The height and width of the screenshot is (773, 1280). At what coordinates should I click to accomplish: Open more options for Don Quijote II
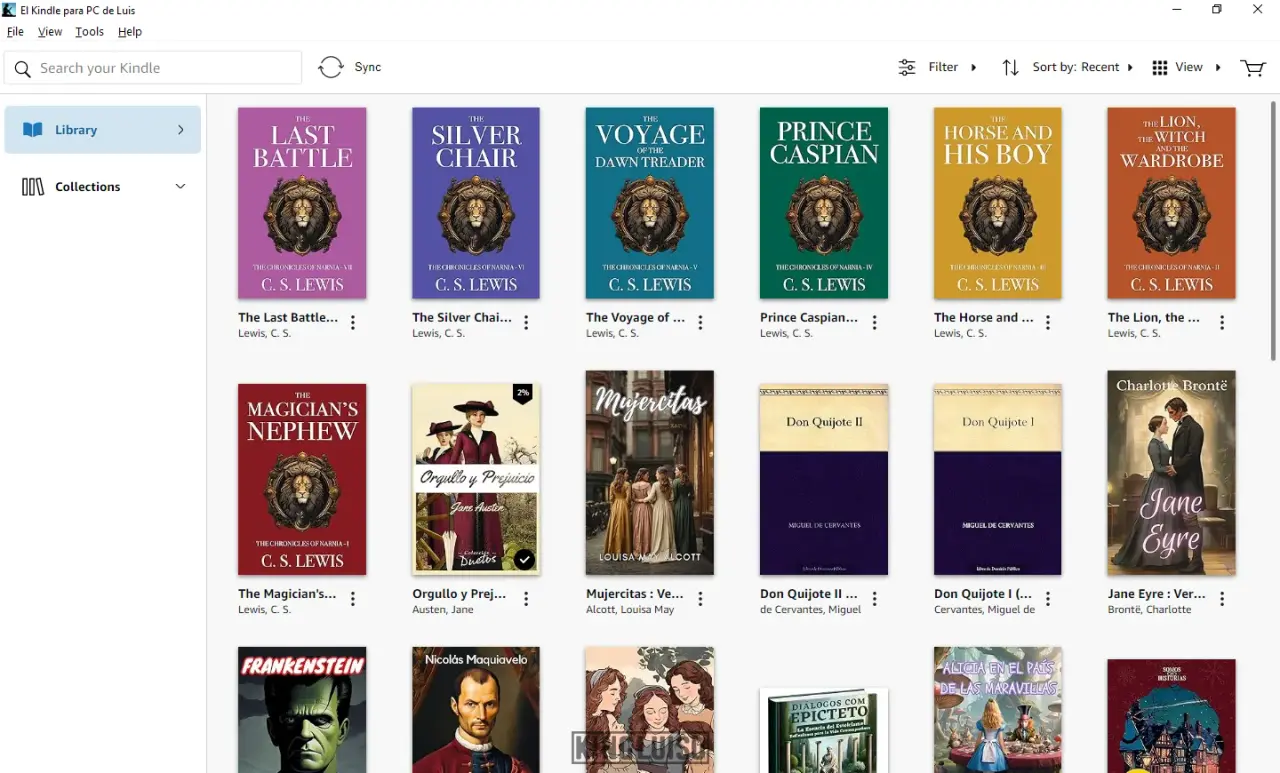875,599
